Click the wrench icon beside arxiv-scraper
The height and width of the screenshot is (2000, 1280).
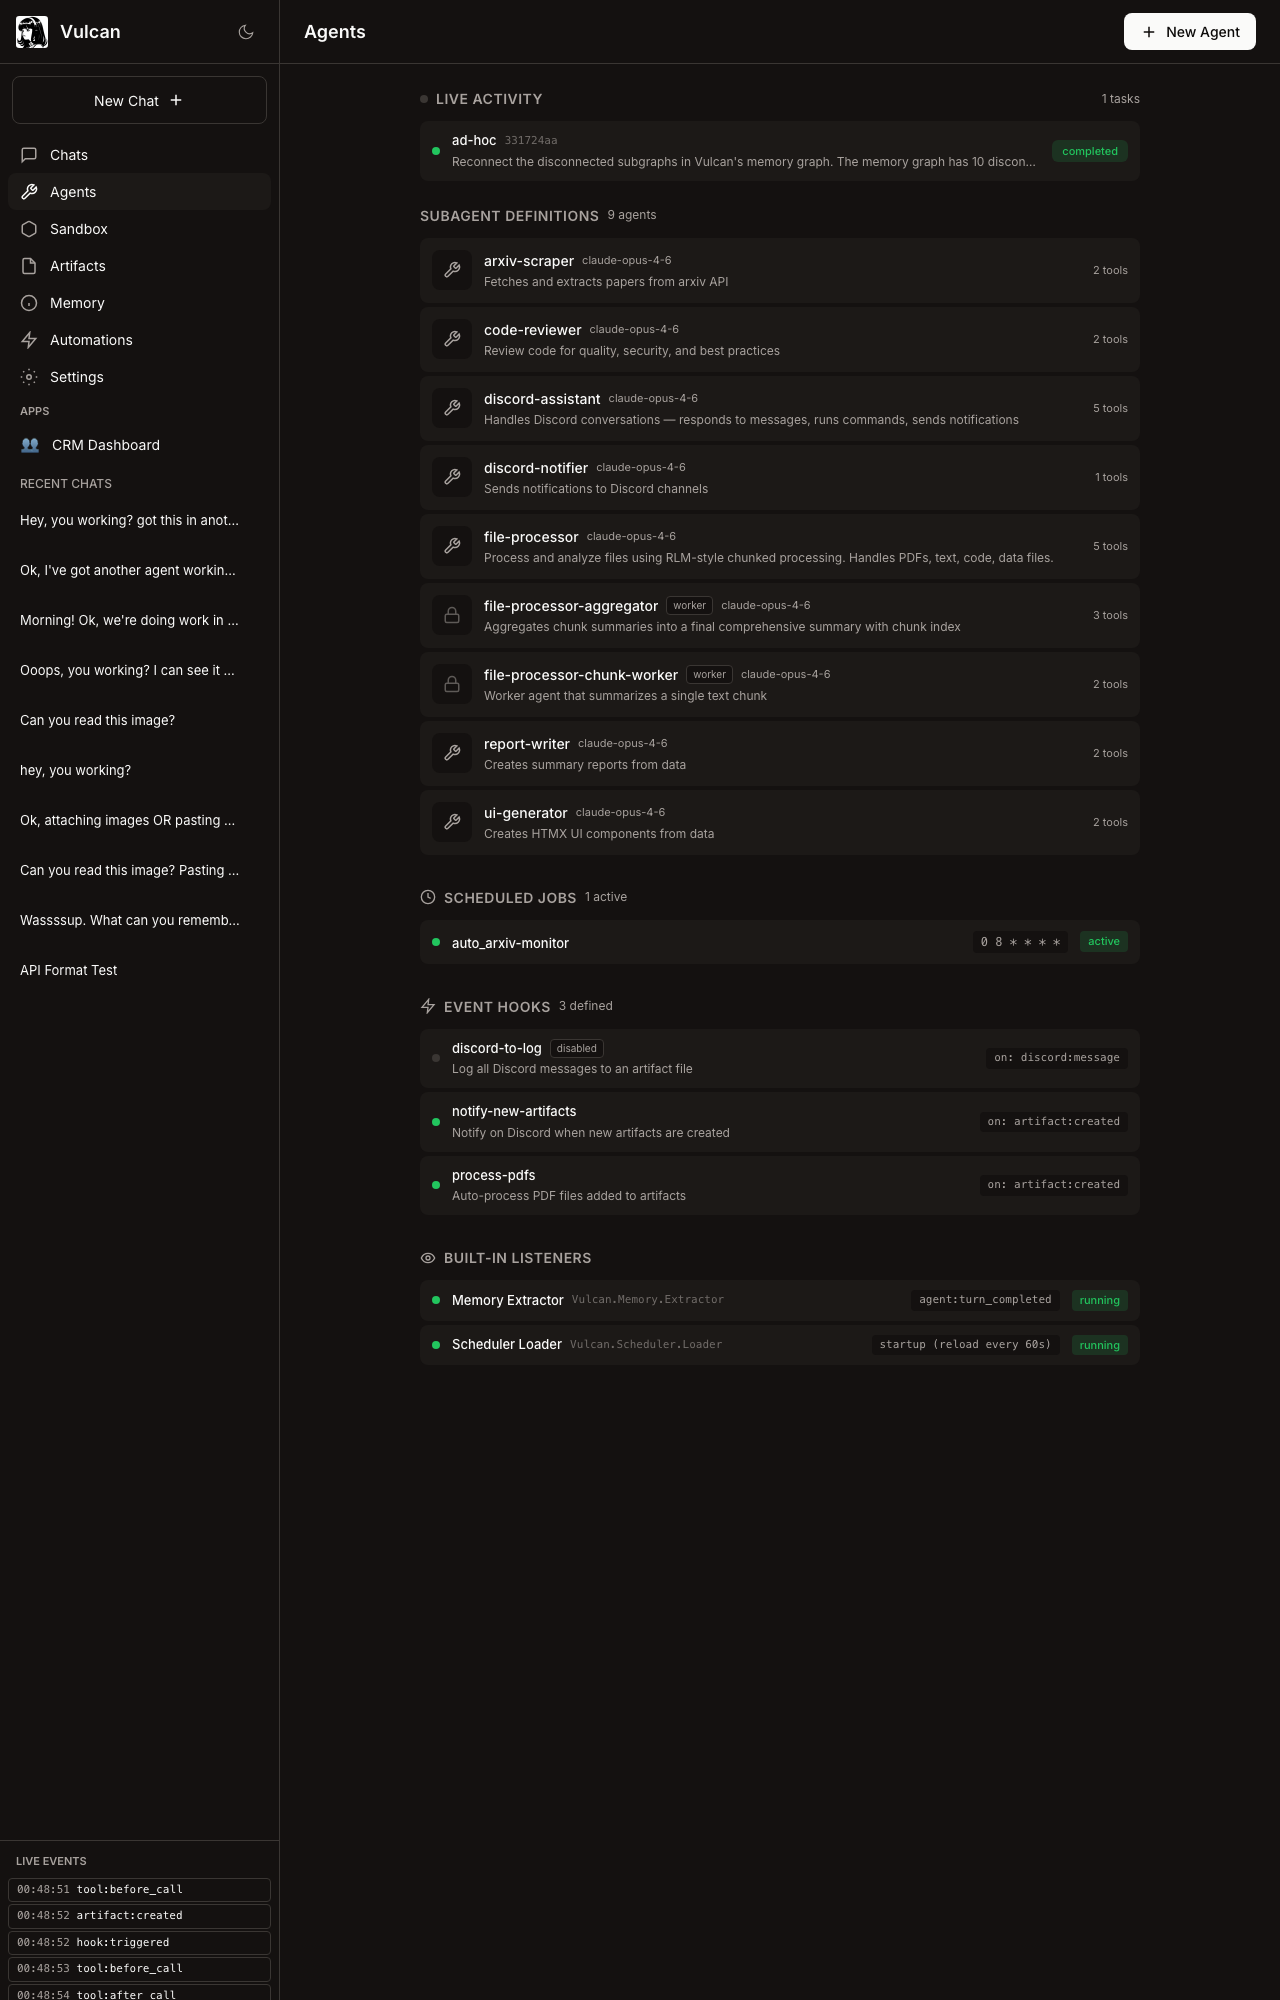click(452, 270)
